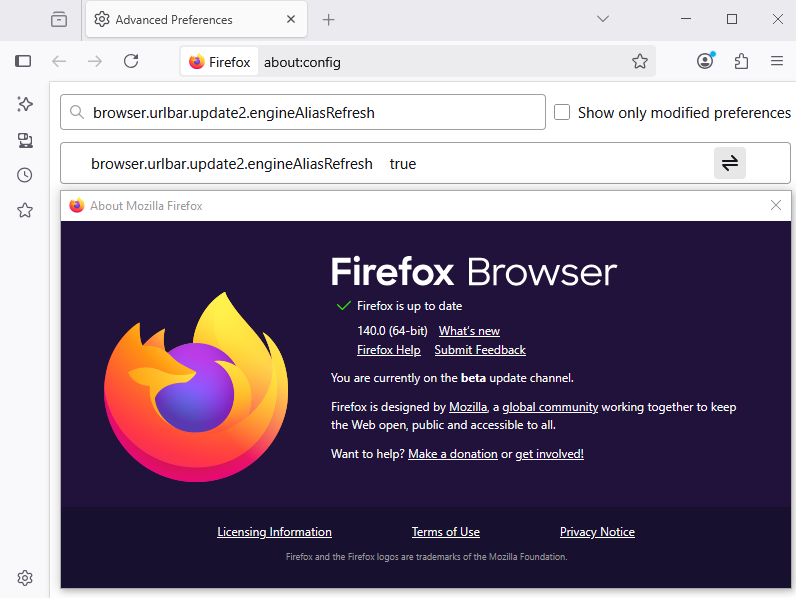Go back one page
Image resolution: width=796 pixels, height=598 pixels.
(59, 61)
